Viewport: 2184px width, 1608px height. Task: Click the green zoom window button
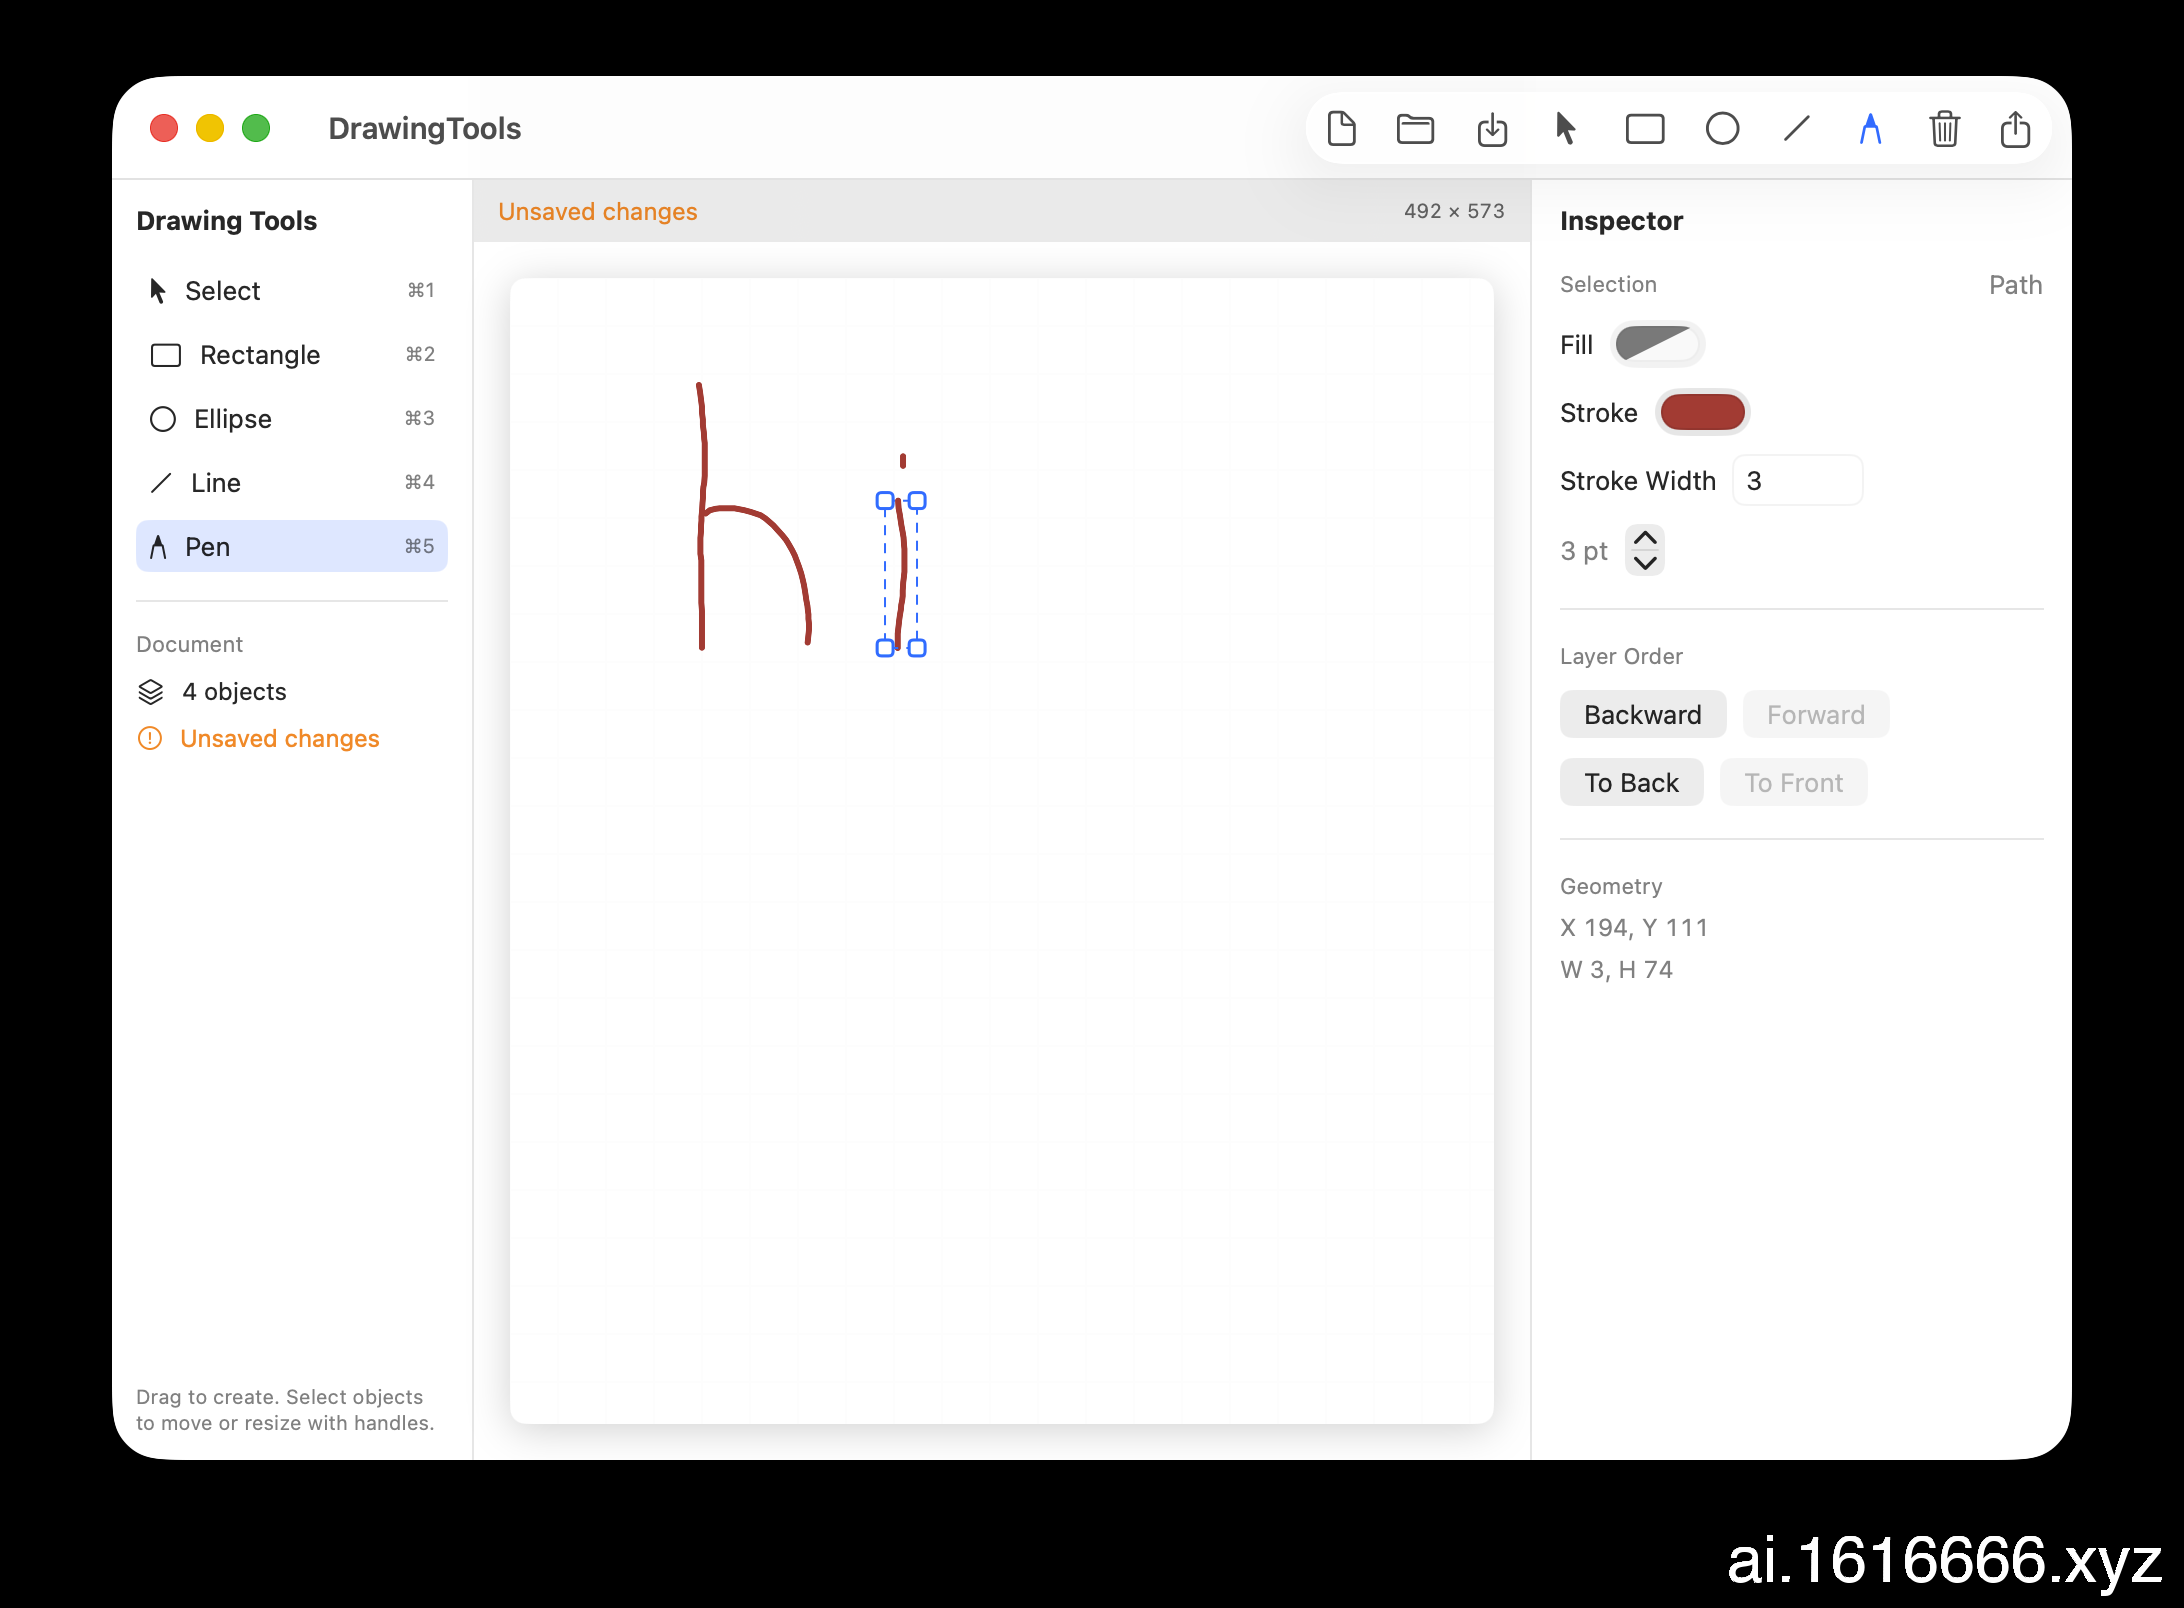[256, 129]
